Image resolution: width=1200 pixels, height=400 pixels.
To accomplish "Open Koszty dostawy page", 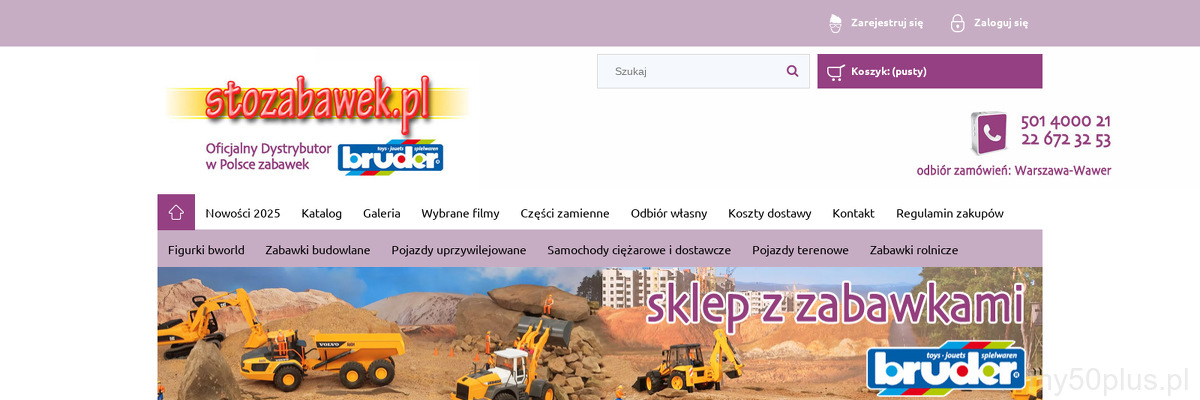I will [770, 213].
